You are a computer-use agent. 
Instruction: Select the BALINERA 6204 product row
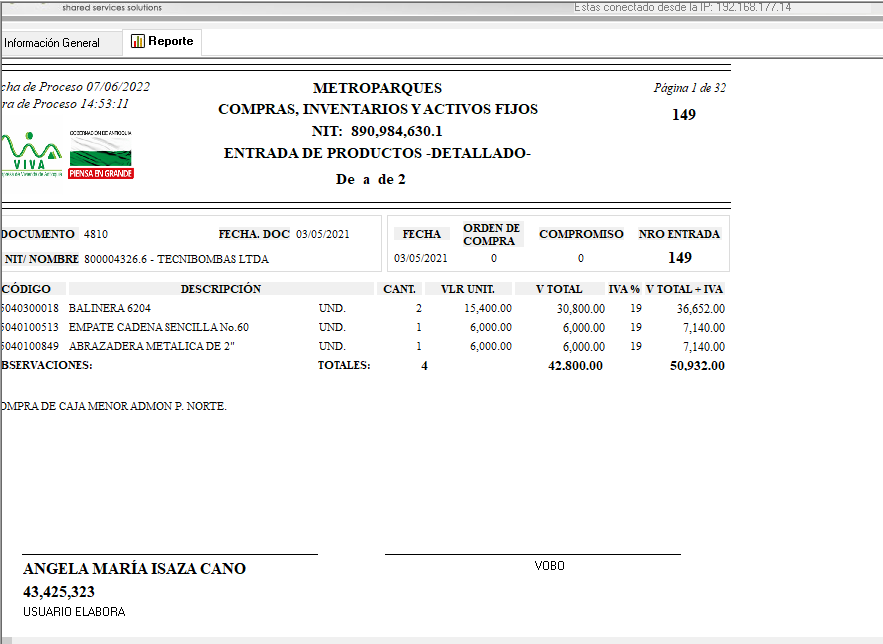coord(112,309)
